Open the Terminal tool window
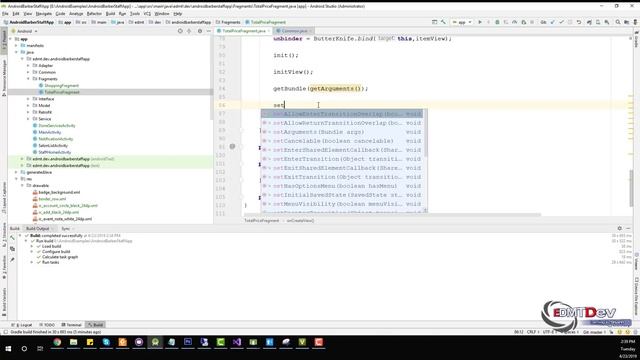The height and width of the screenshot is (360, 640). click(x=72, y=325)
